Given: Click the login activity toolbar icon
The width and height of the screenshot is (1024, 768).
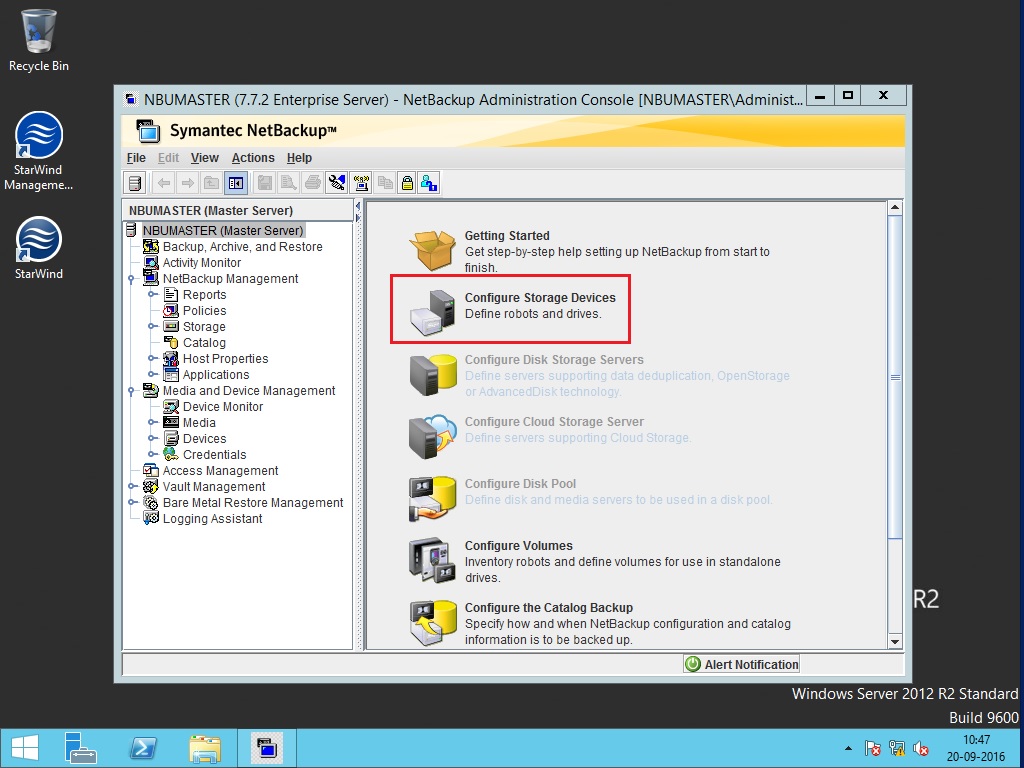Looking at the screenshot, I should (428, 182).
